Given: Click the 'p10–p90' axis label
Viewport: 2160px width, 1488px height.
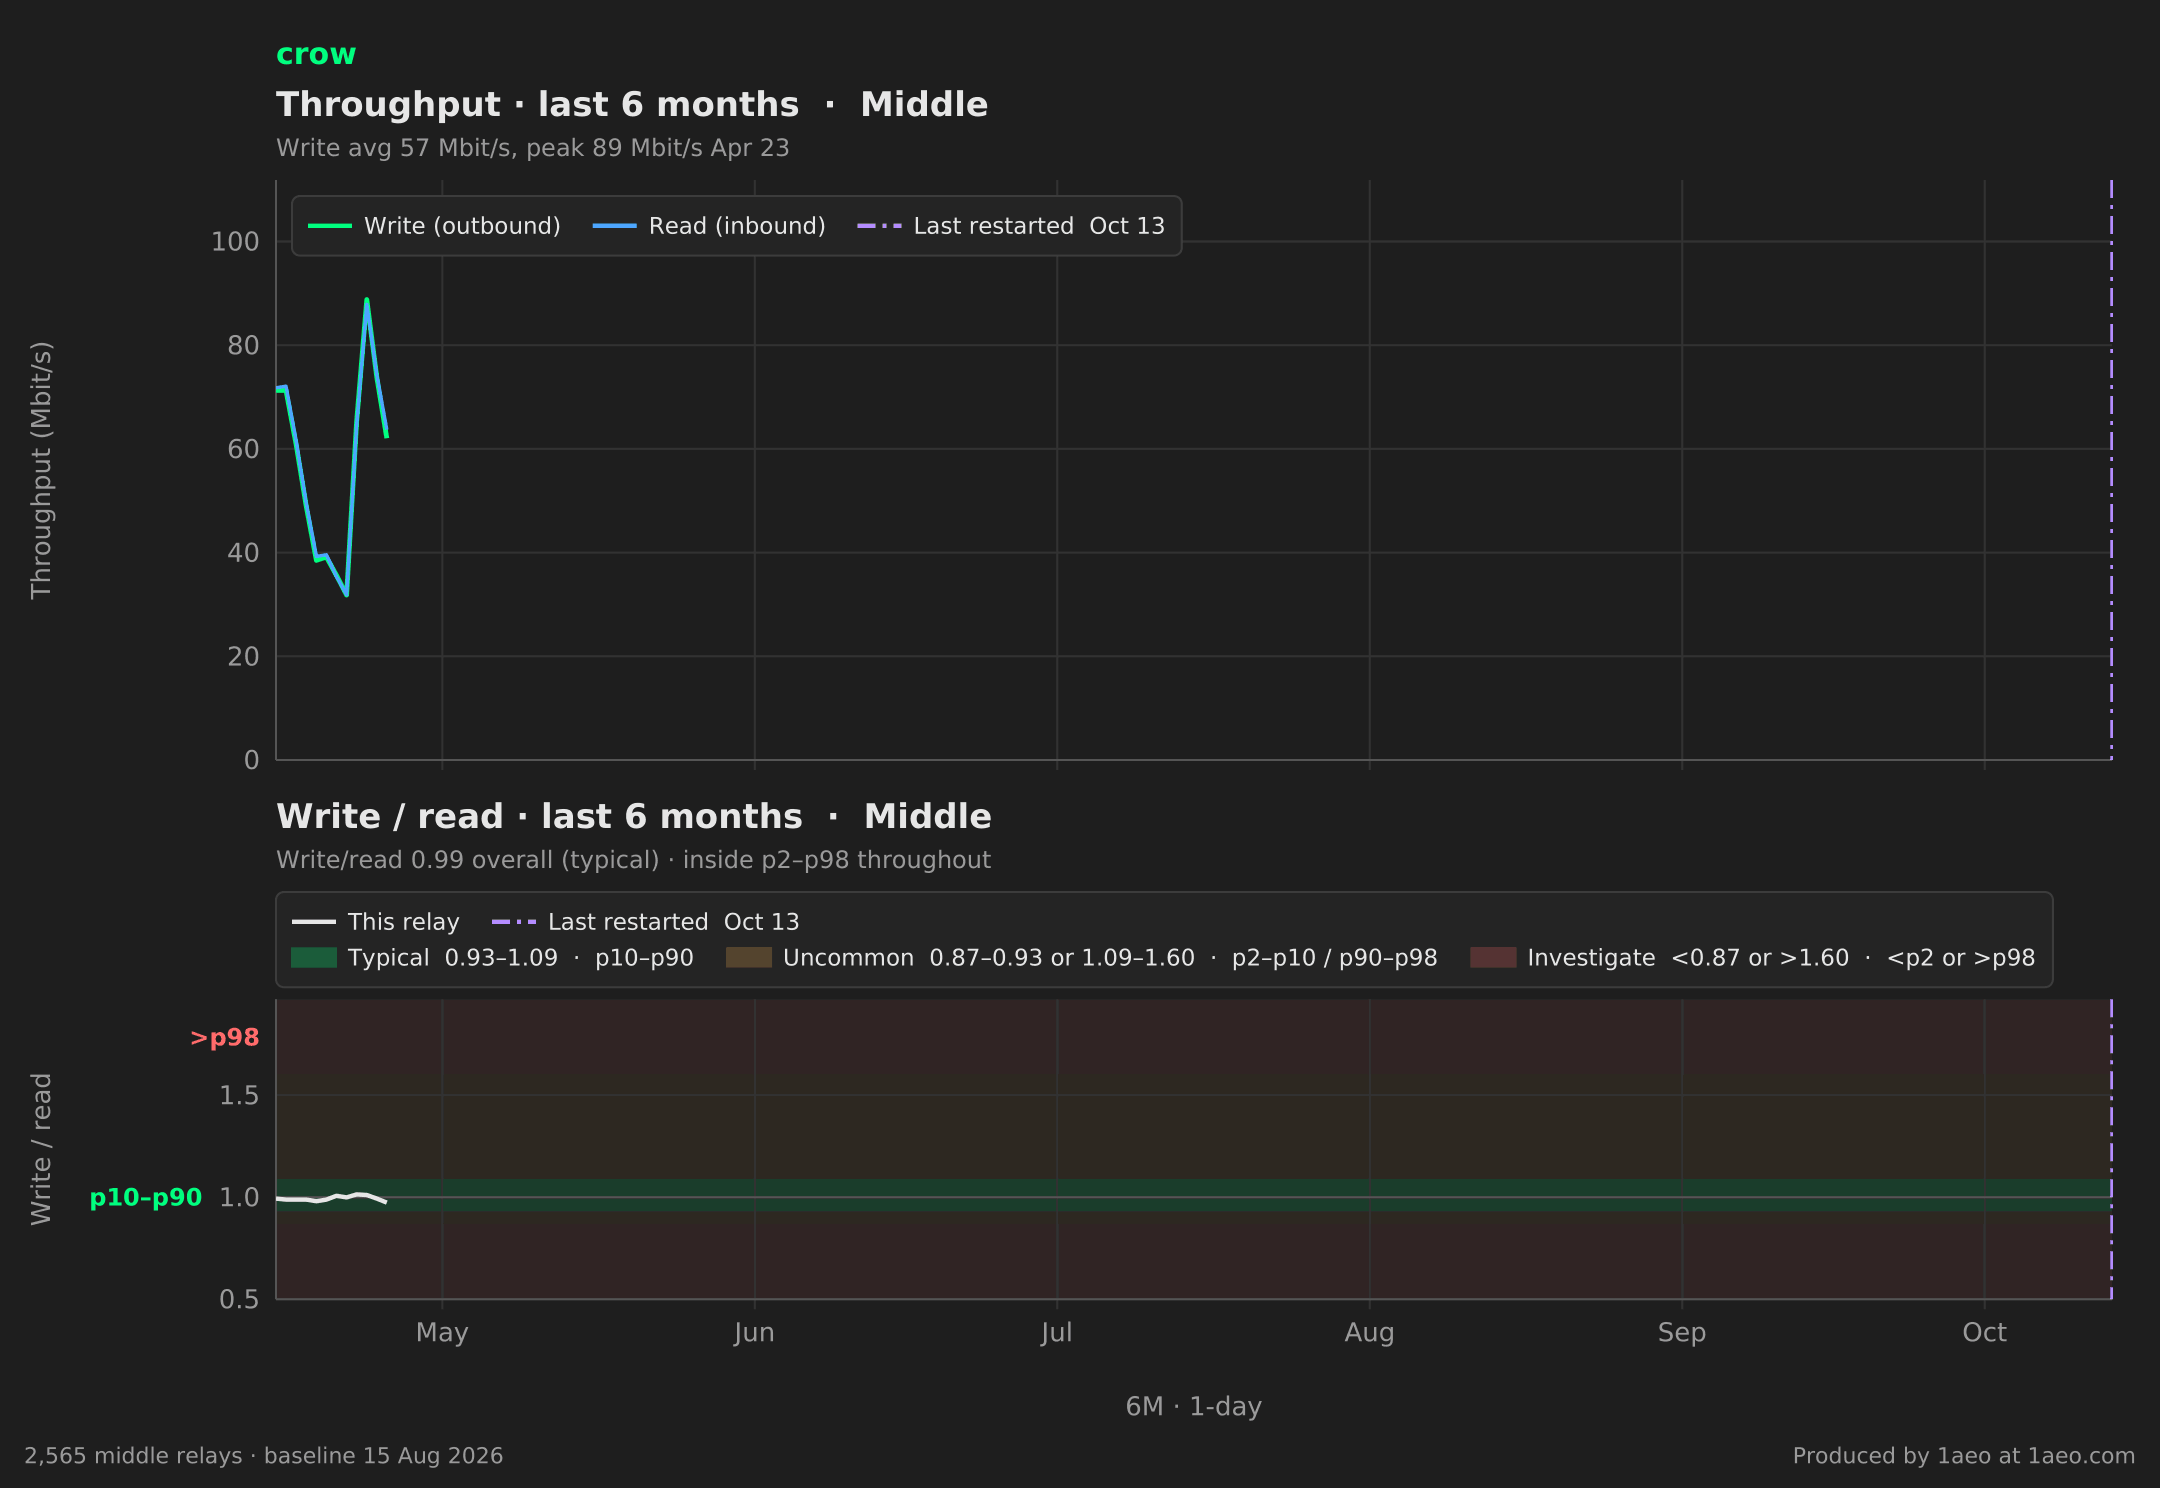Looking at the screenshot, I should coord(146,1198).
